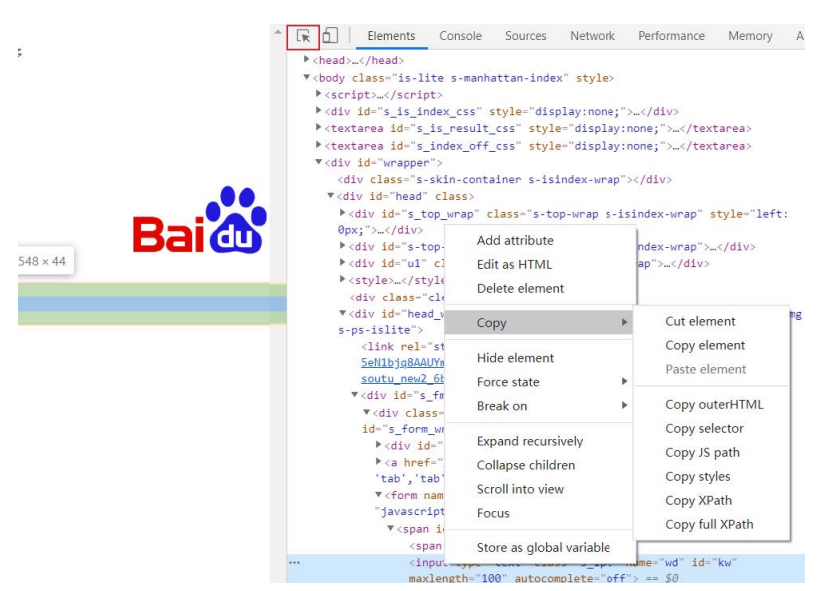This screenshot has width=832, height=591.
Task: Click the Baidu logo image
Action: pos(200,221)
